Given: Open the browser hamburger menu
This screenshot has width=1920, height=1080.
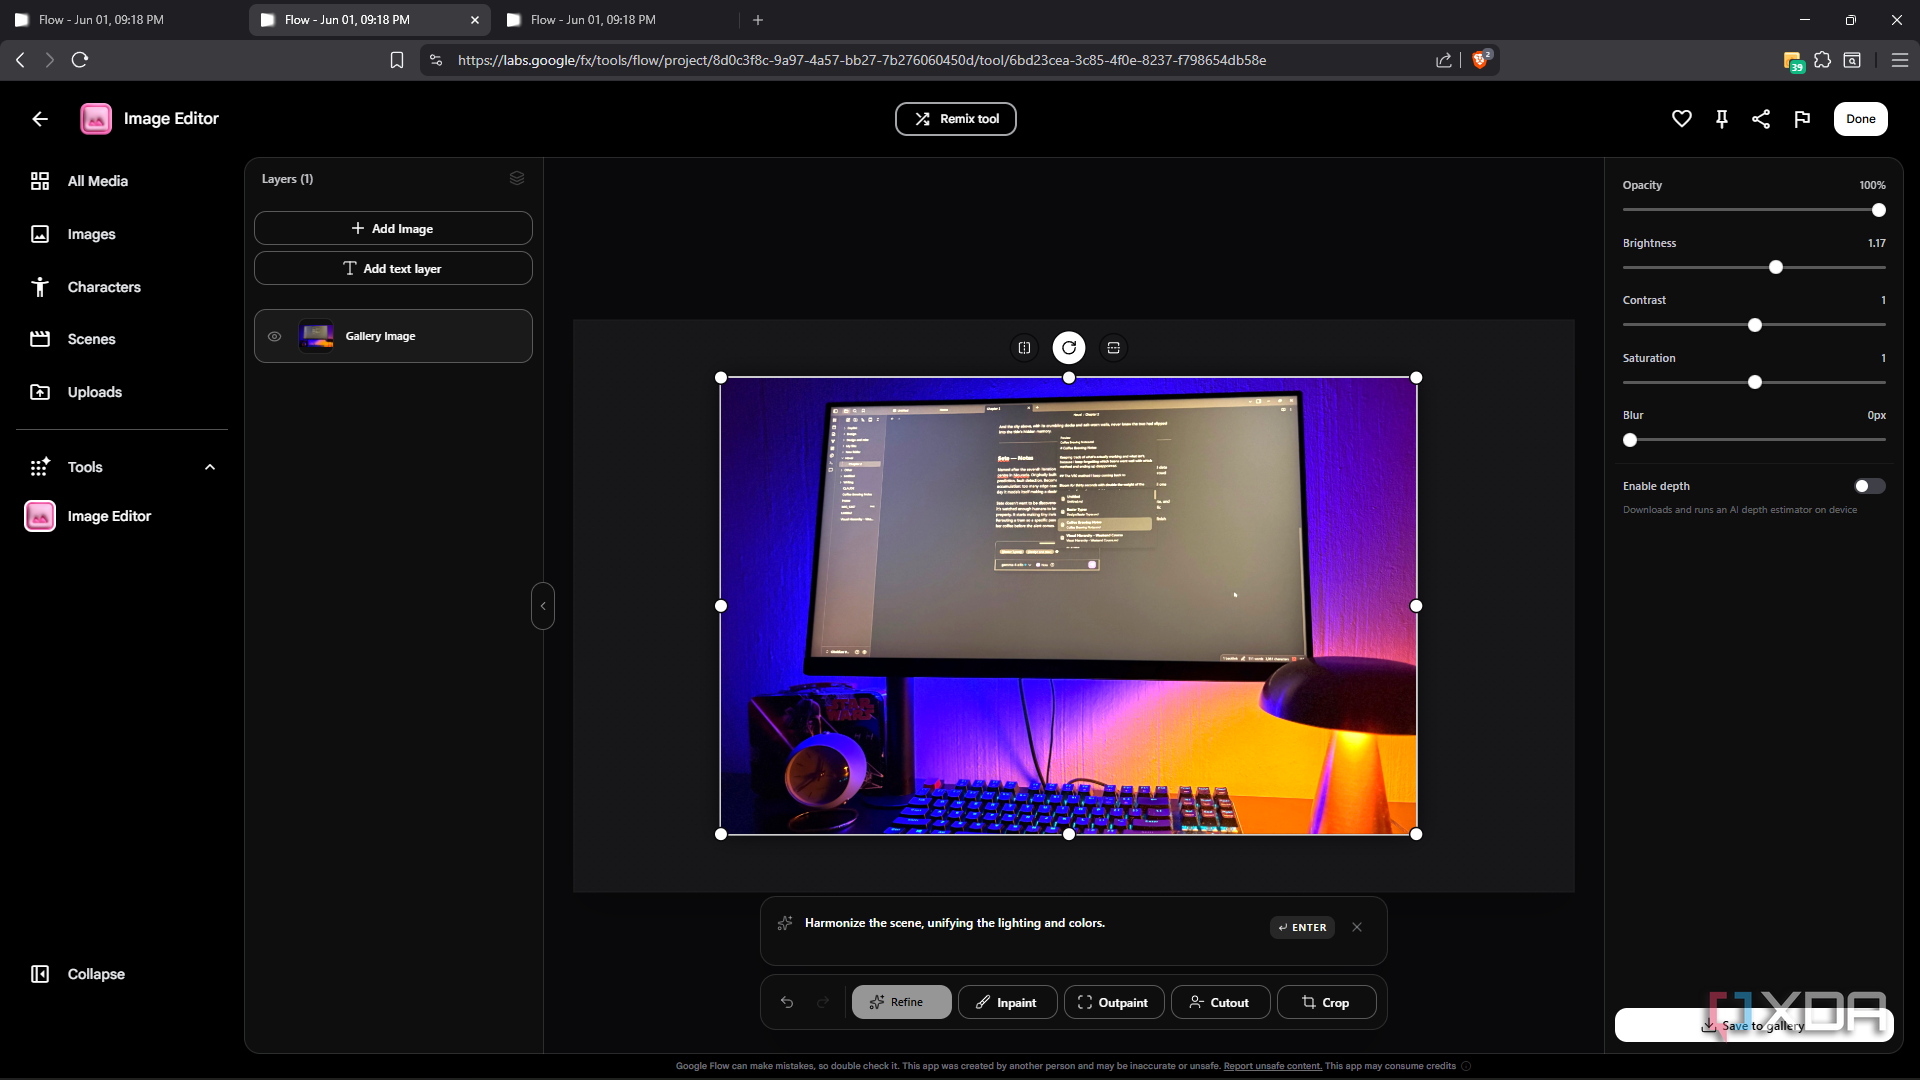Looking at the screenshot, I should coord(1900,60).
